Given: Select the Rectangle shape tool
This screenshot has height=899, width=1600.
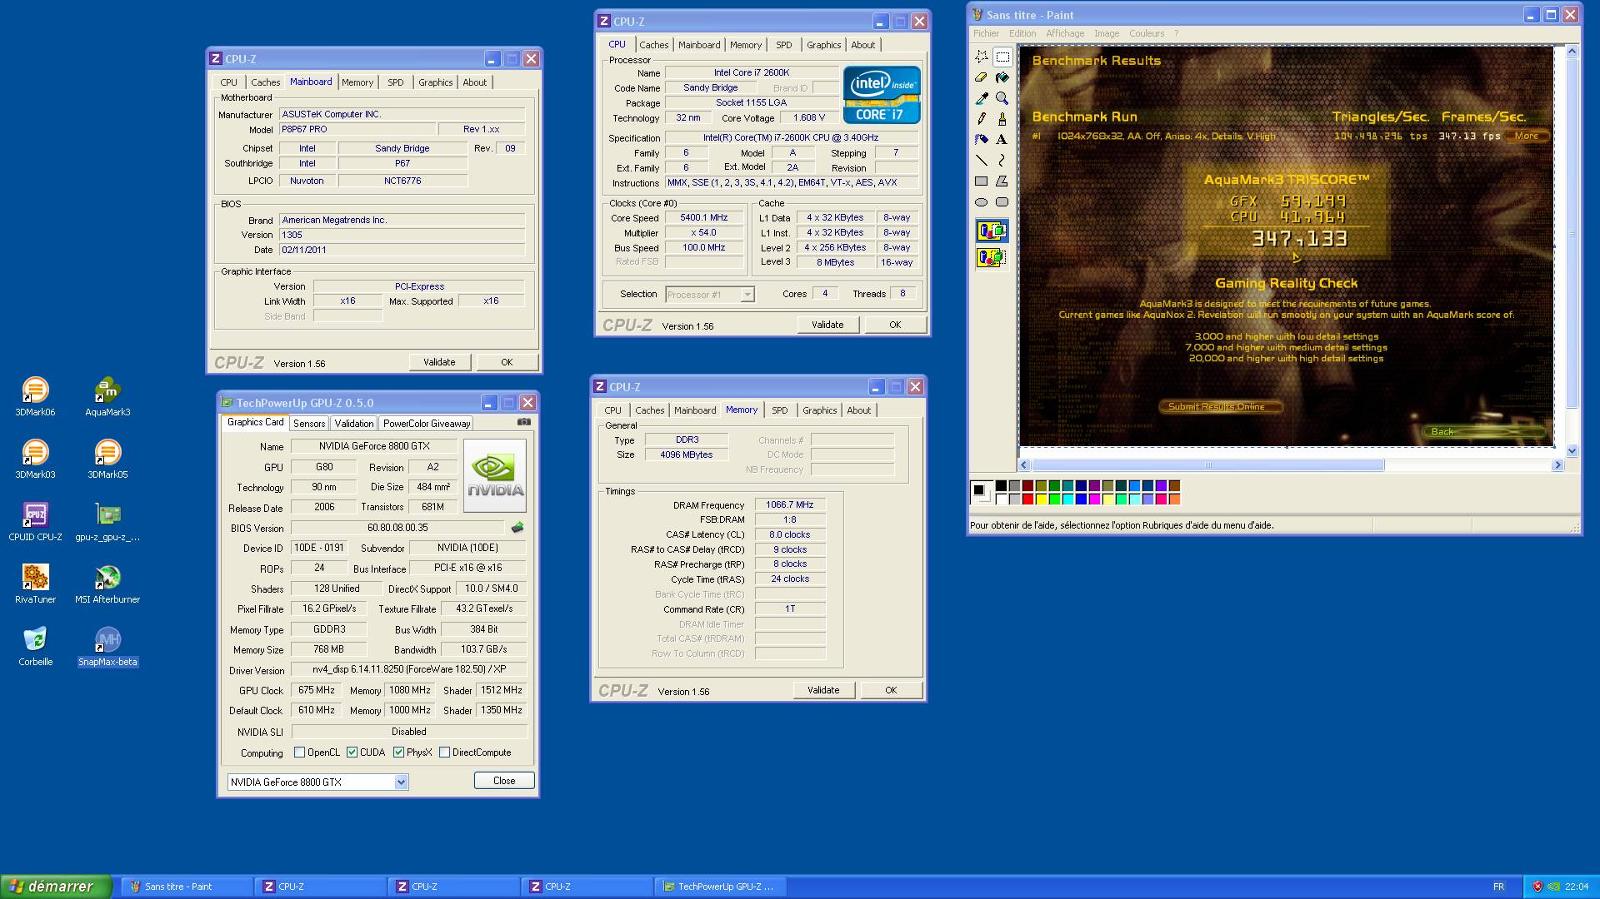Looking at the screenshot, I should pos(981,181).
